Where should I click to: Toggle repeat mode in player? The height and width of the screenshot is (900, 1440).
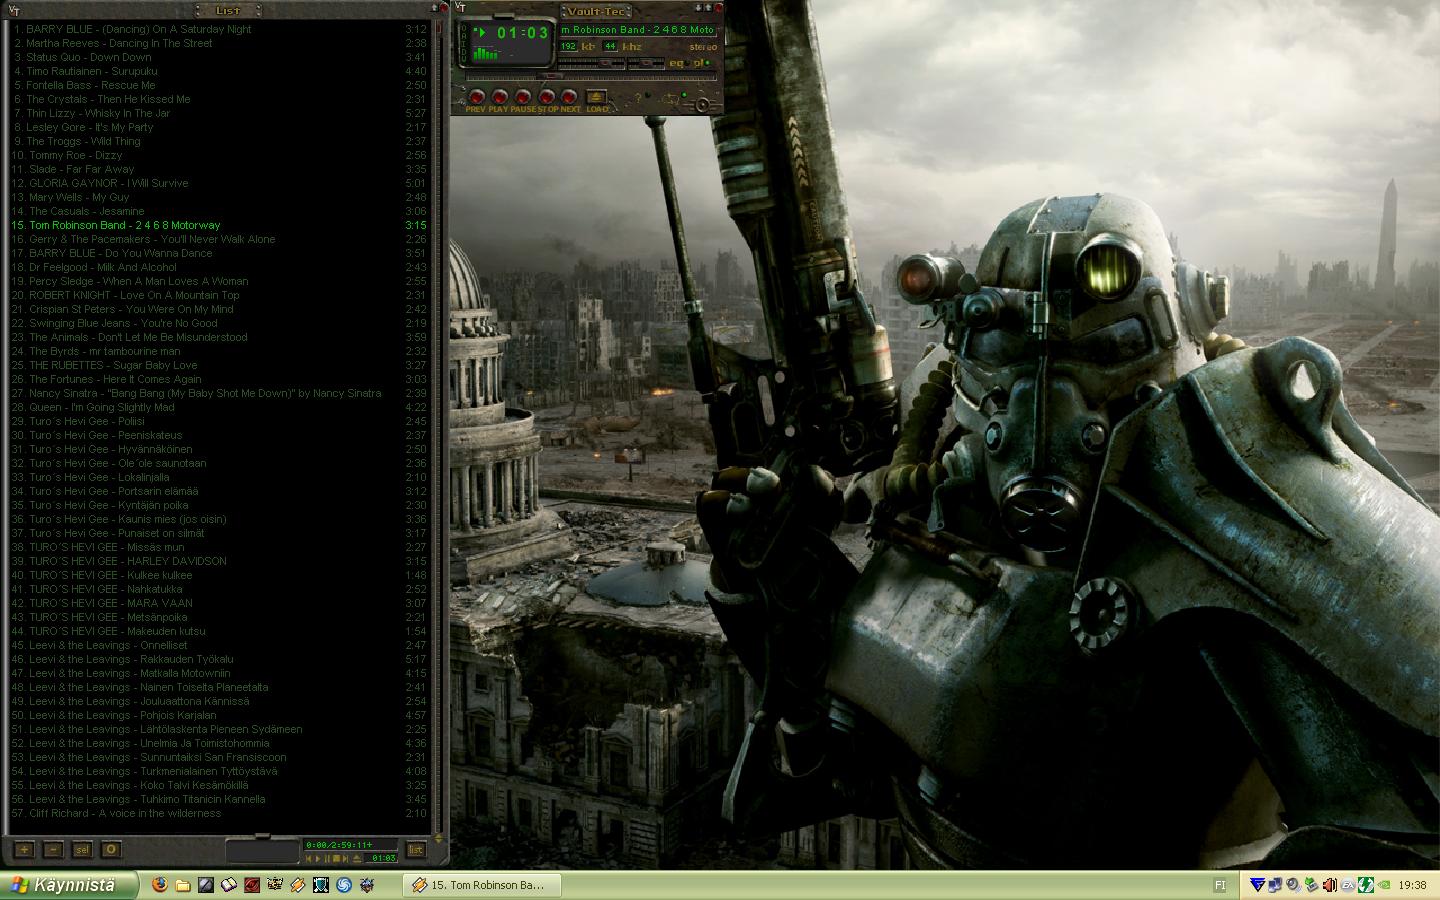[674, 98]
